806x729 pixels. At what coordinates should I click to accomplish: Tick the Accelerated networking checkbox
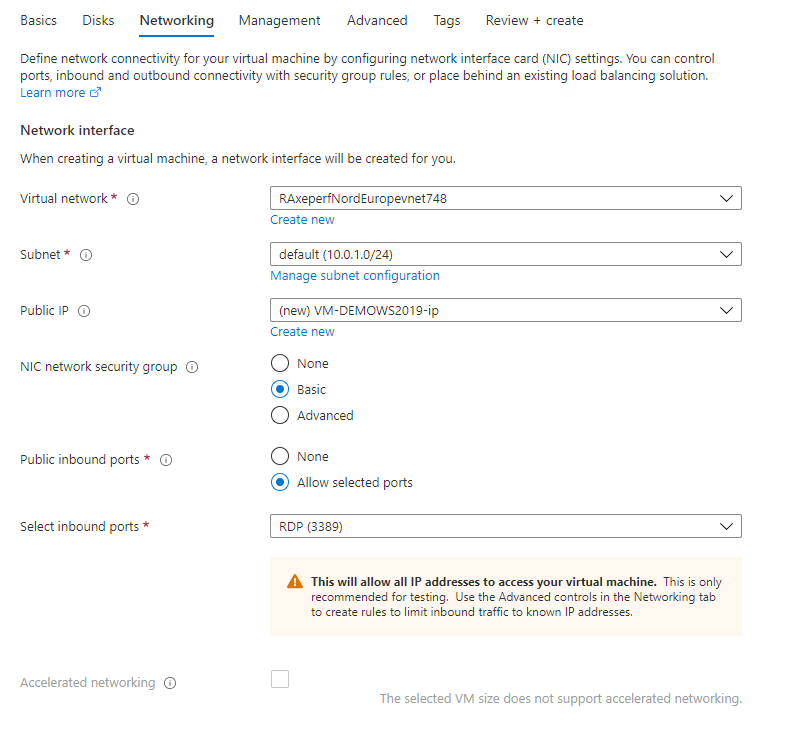[280, 680]
